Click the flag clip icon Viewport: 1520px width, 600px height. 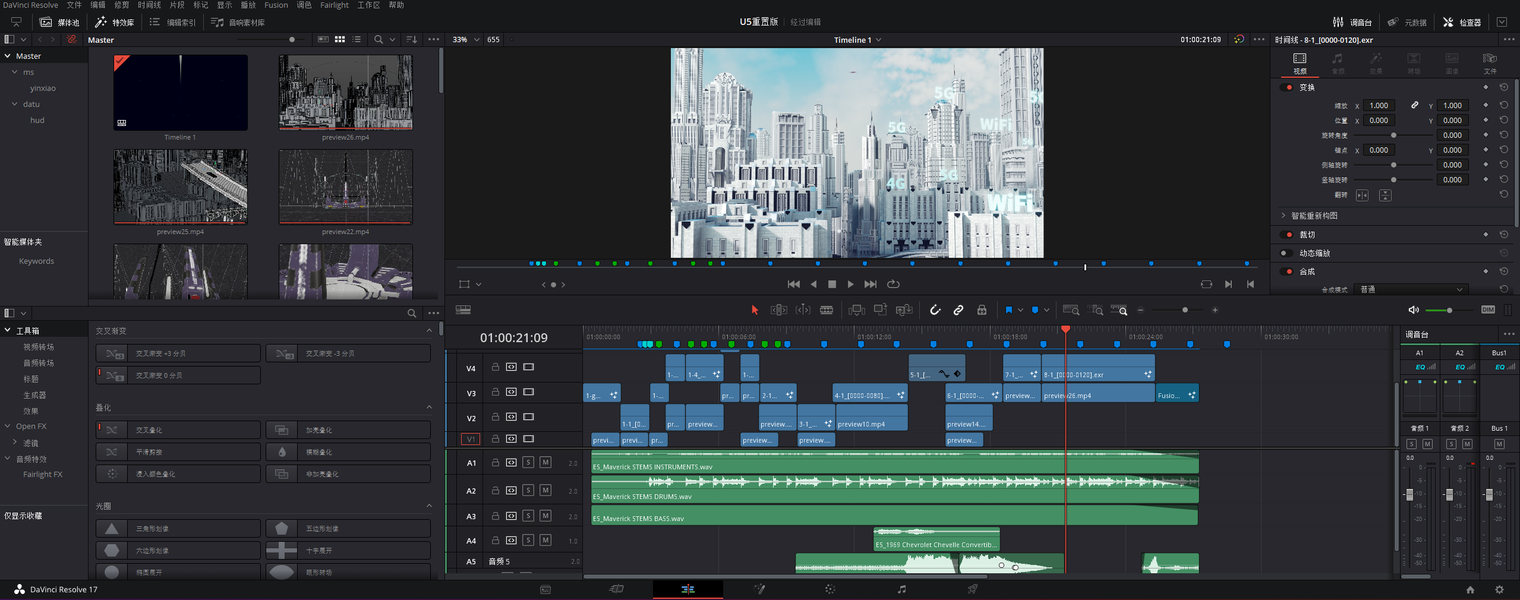pyautogui.click(x=1008, y=310)
